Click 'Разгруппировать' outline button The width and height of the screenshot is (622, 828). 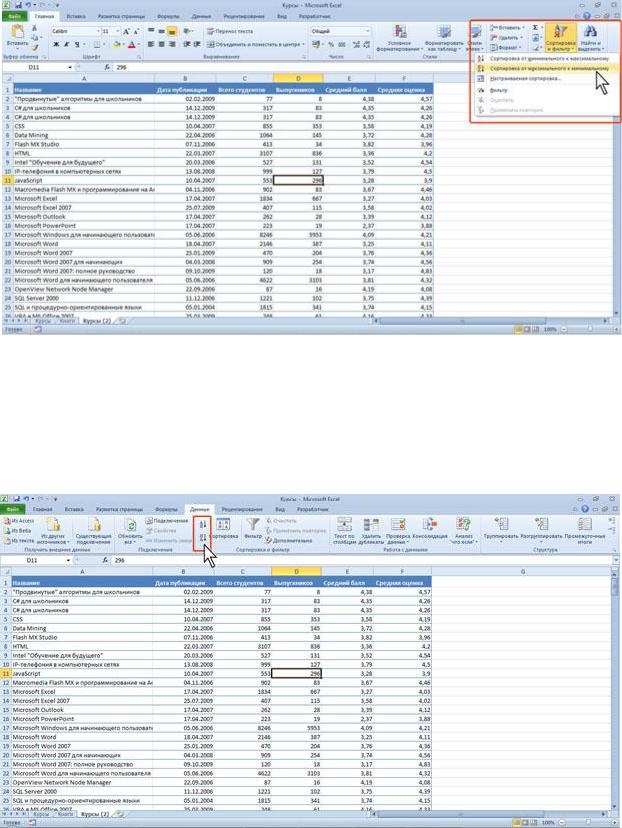click(x=541, y=531)
